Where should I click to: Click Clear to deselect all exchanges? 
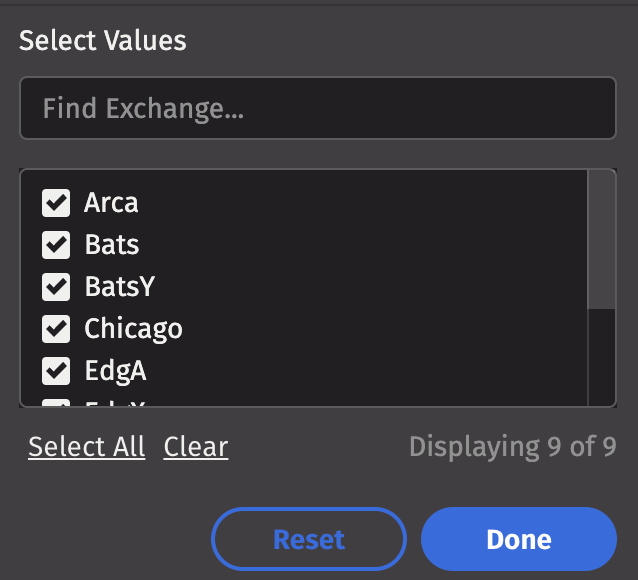196,447
